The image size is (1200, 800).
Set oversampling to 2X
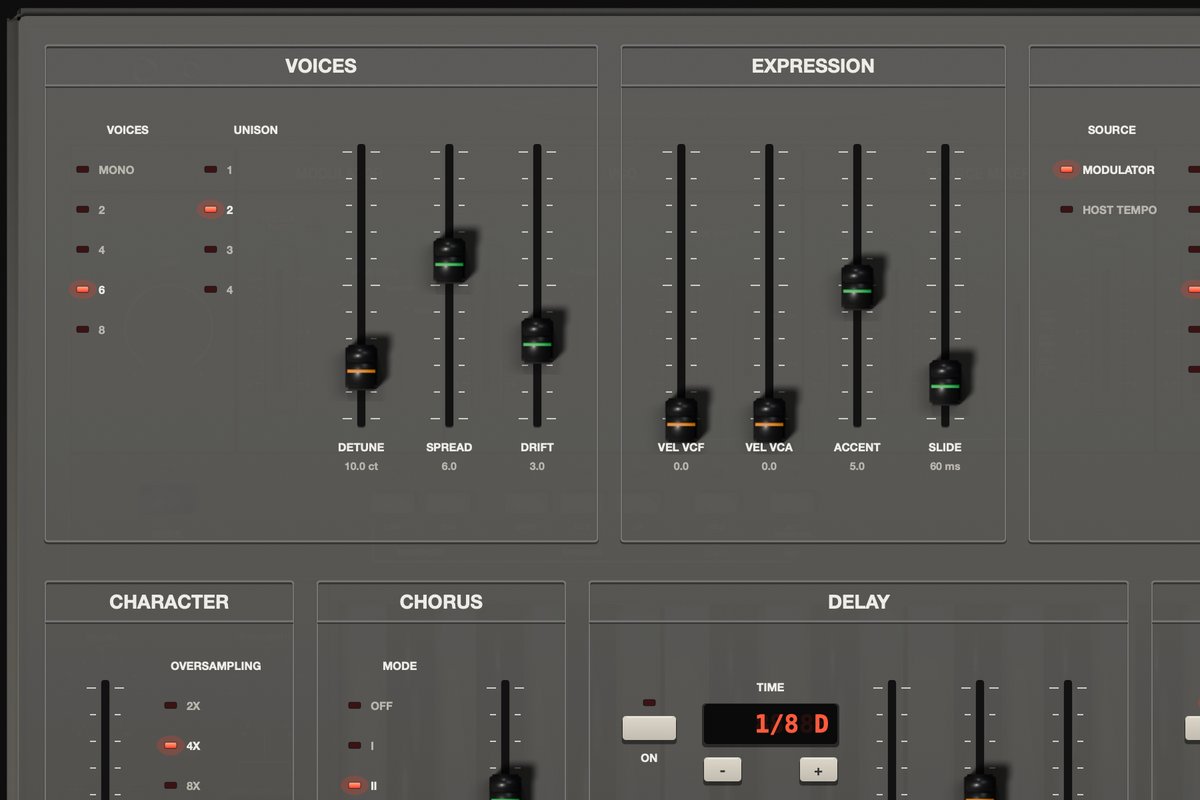click(x=183, y=706)
